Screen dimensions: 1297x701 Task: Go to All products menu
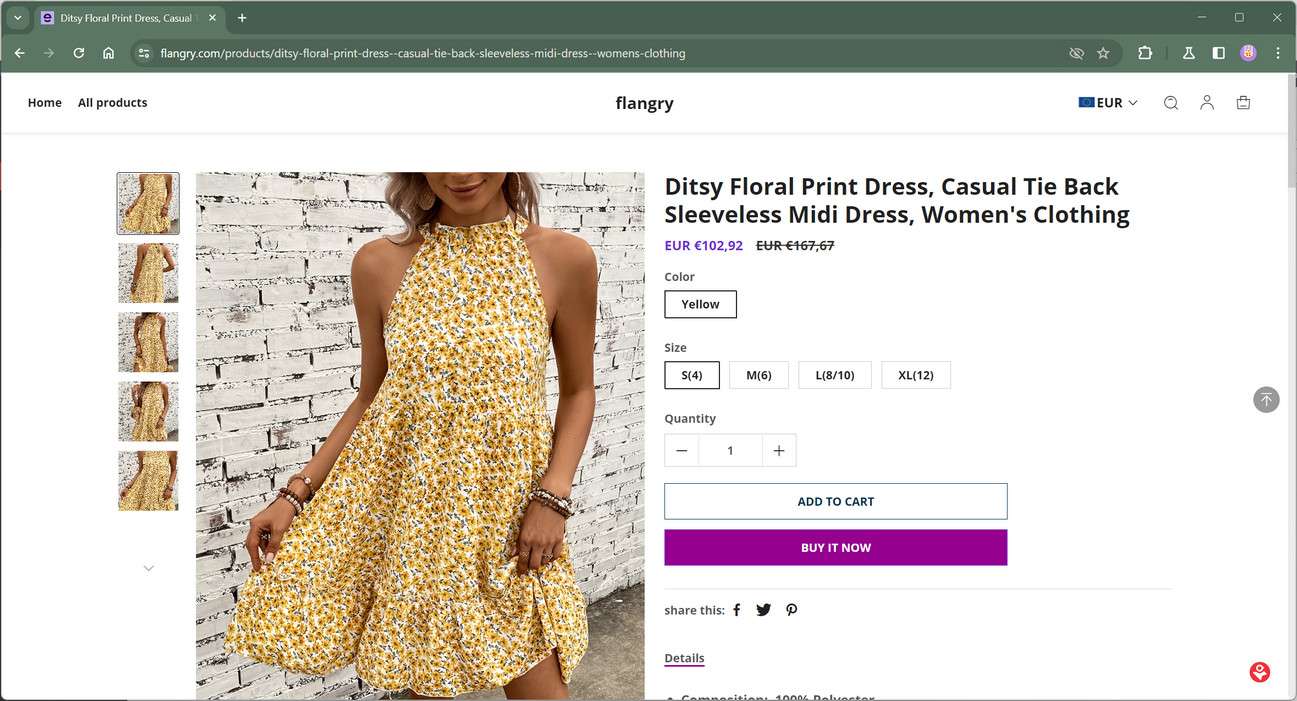112,103
